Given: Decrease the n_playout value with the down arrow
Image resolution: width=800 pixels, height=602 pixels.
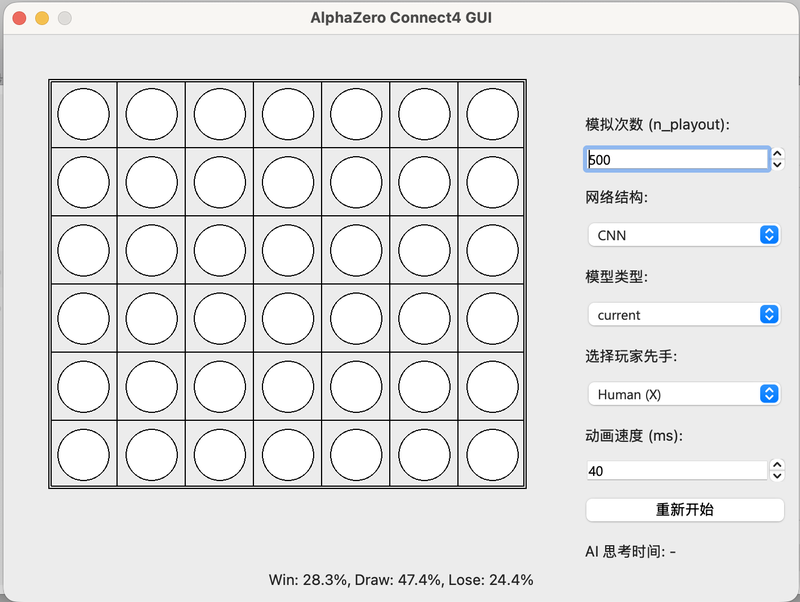Looking at the screenshot, I should (x=778, y=165).
